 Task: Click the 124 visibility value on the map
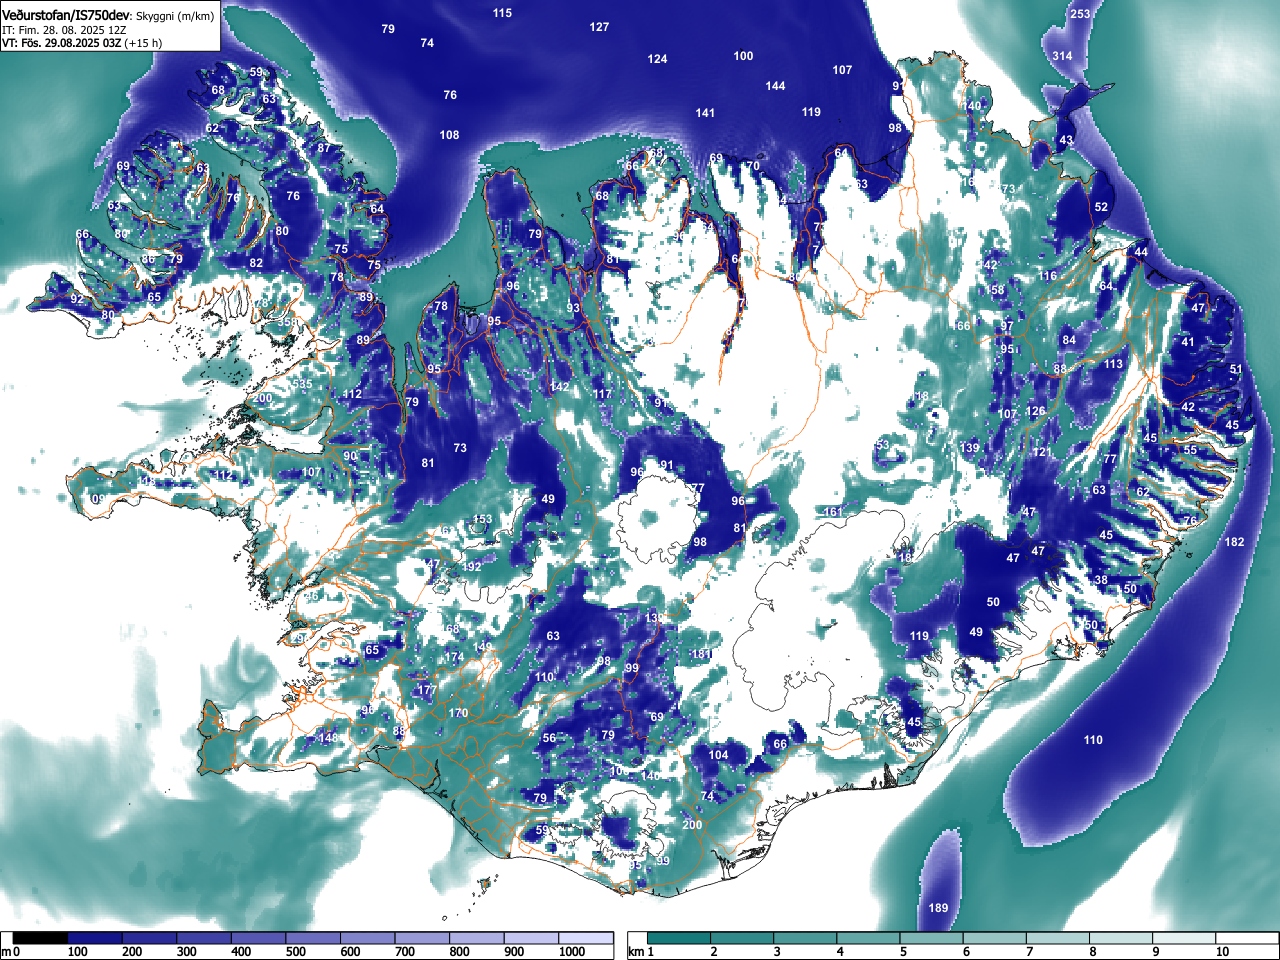[x=657, y=59]
